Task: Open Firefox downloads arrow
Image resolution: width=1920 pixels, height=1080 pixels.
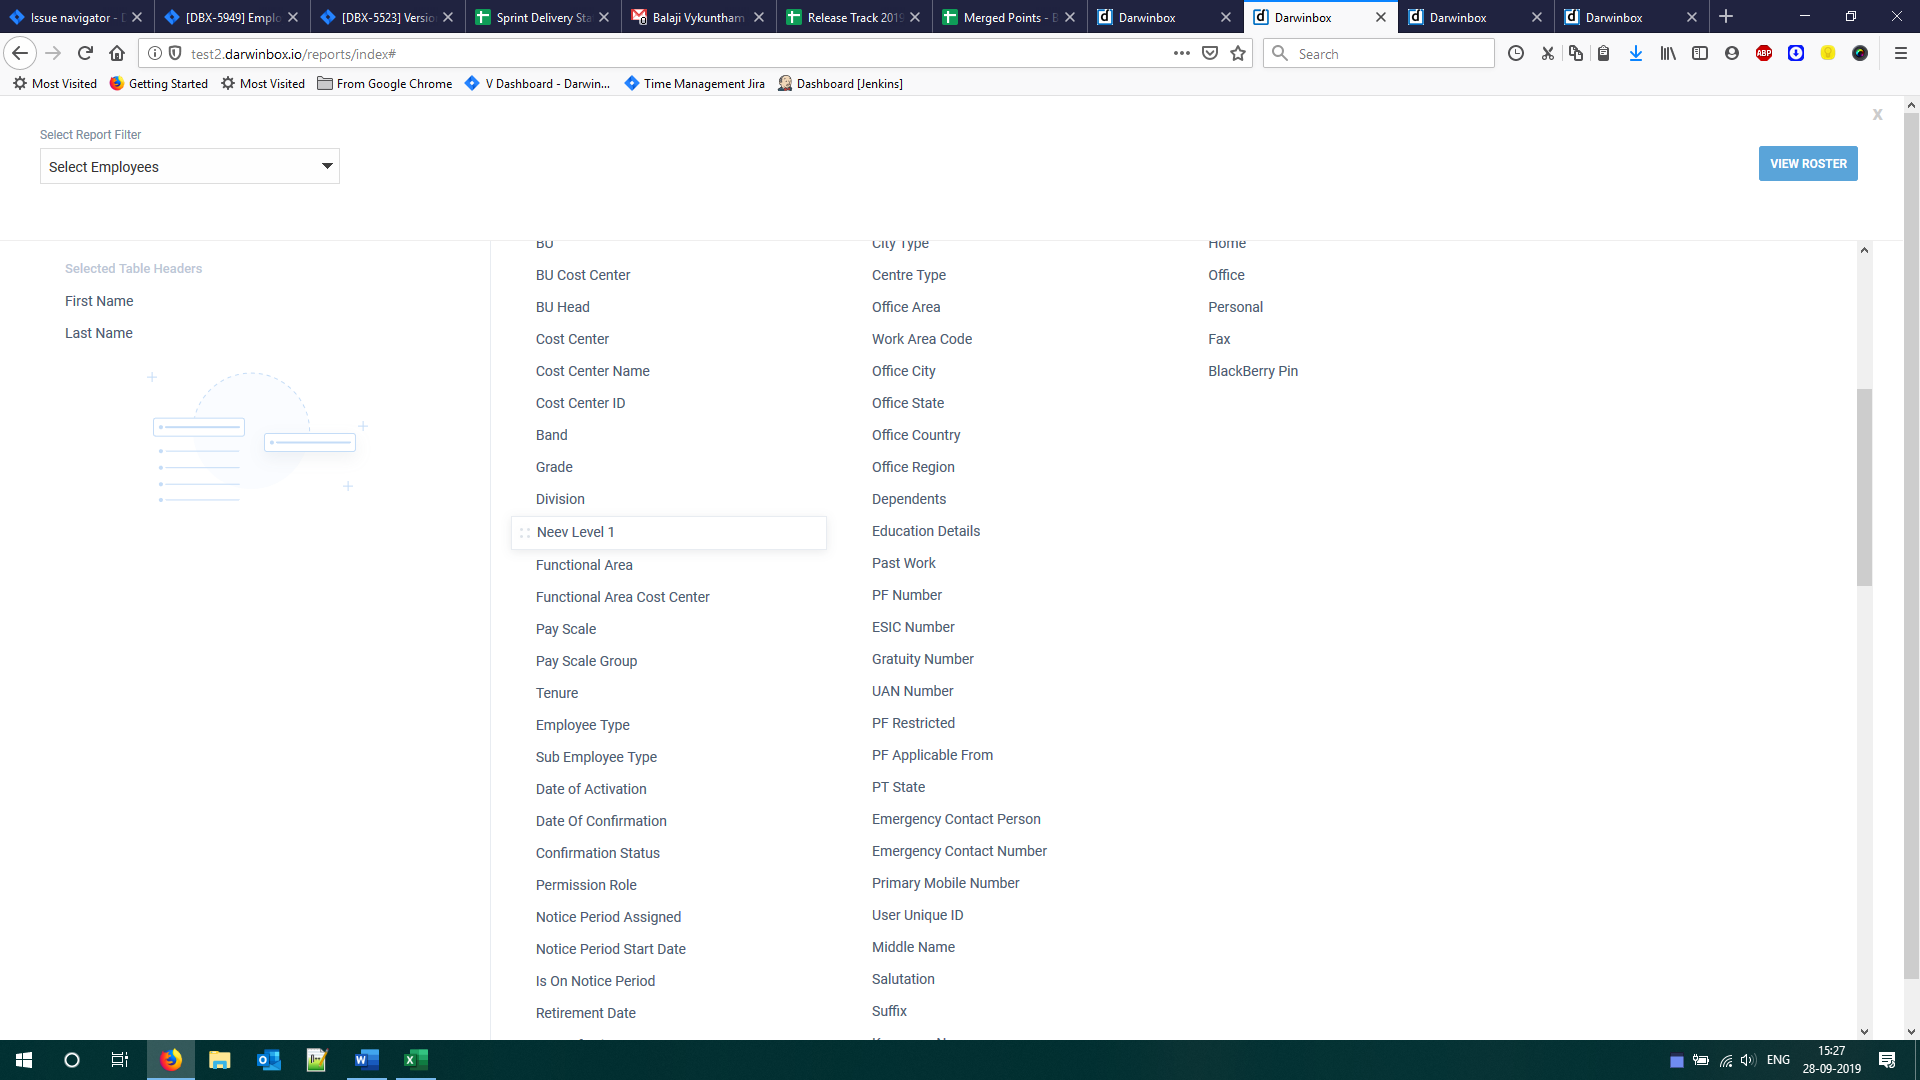Action: point(1636,54)
